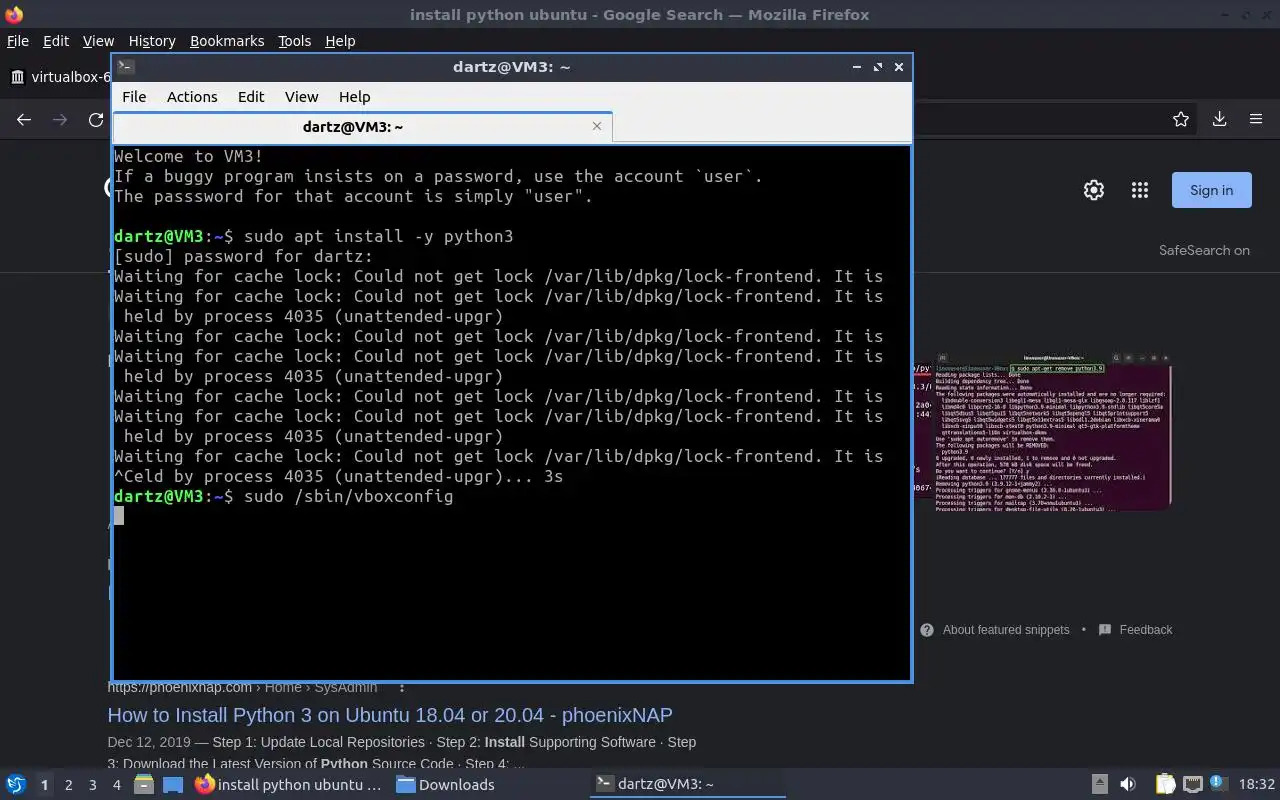Go back in Firefox

[24, 119]
